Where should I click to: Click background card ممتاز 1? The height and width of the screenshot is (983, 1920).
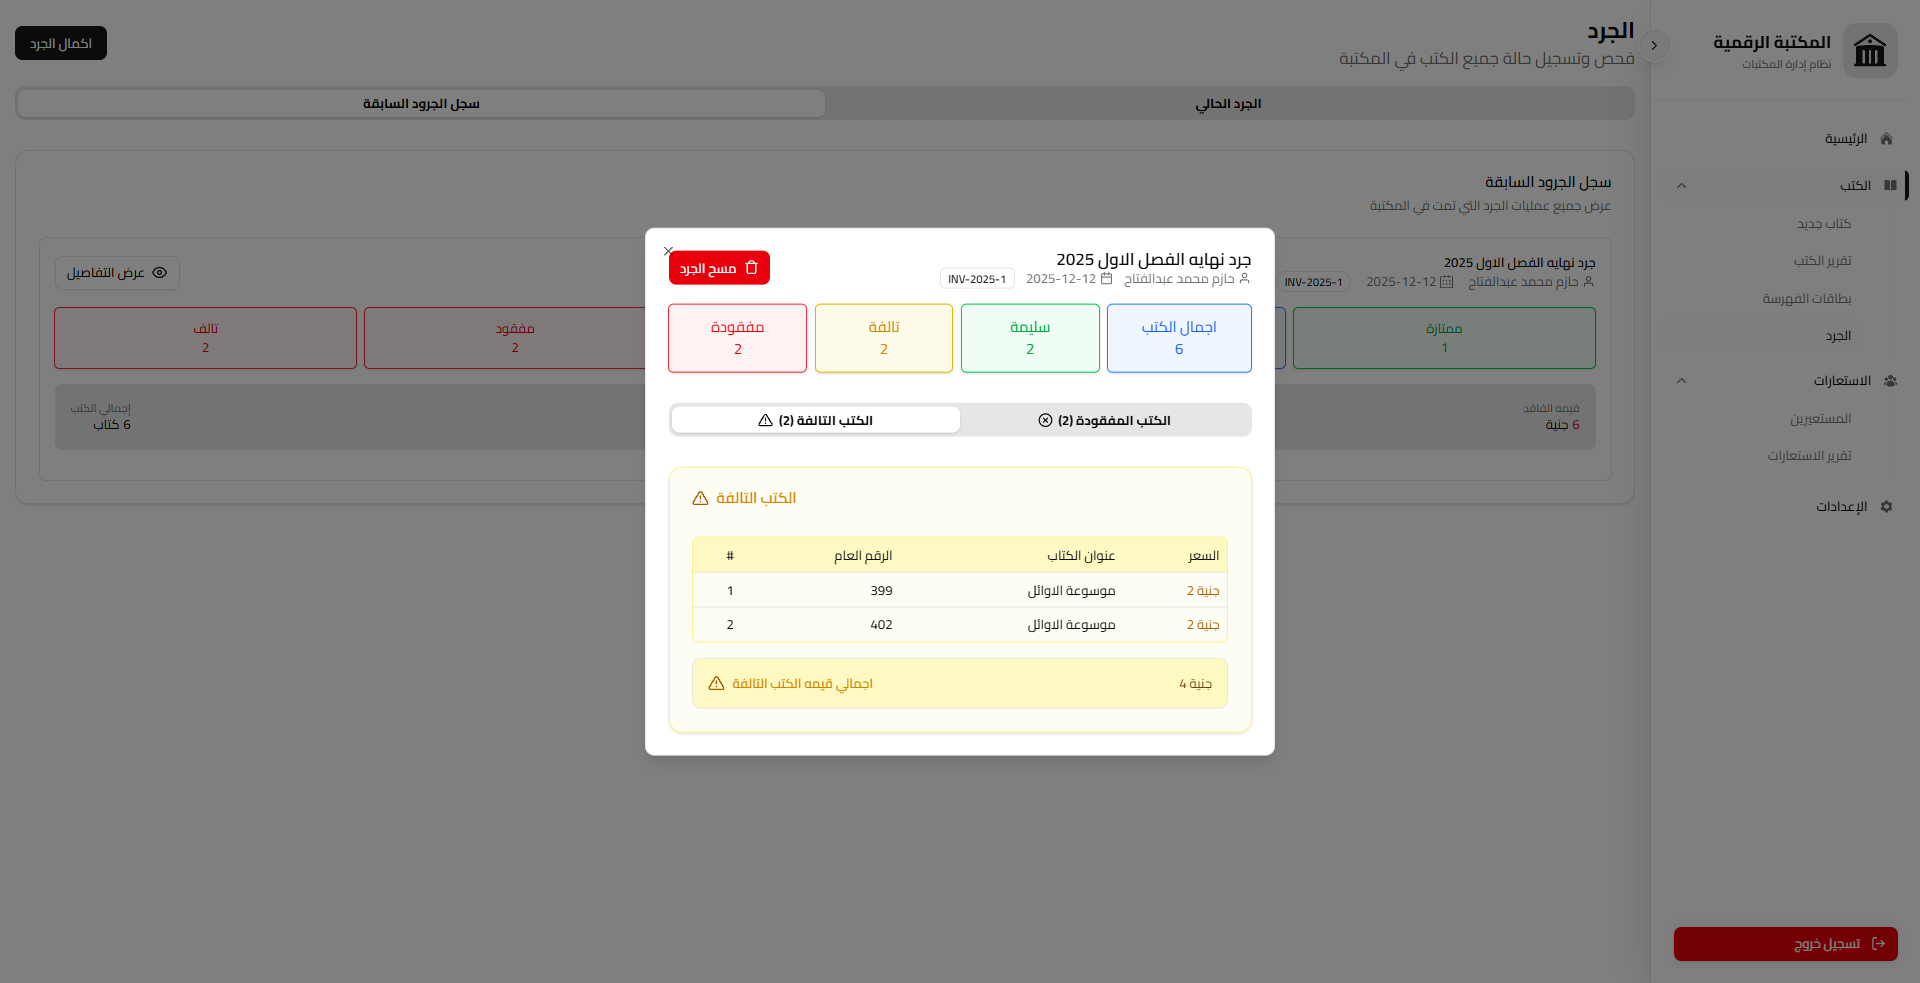coord(1444,338)
